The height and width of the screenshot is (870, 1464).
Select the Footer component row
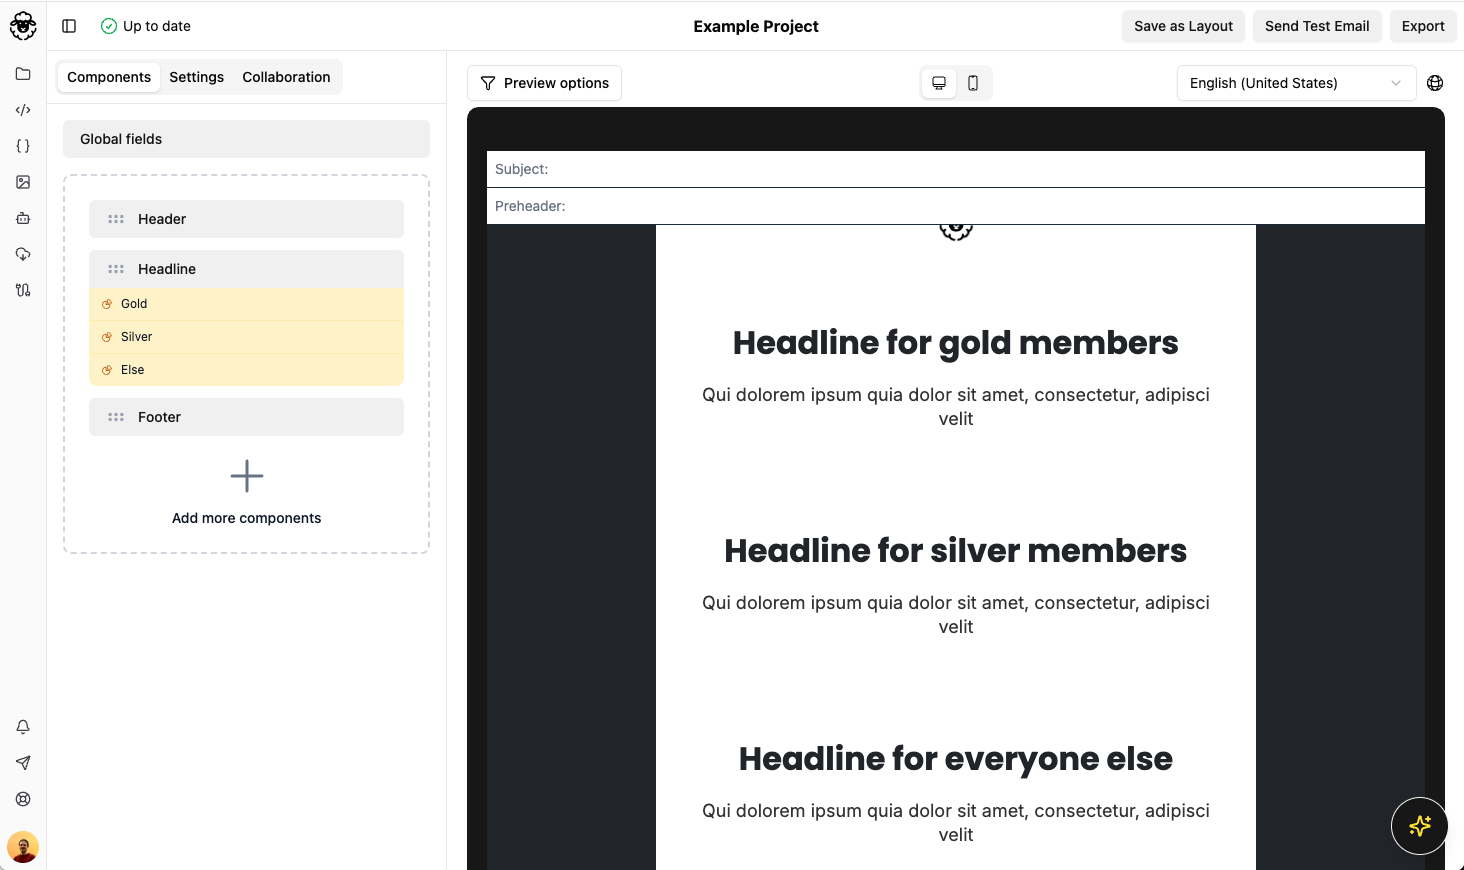[x=246, y=417]
